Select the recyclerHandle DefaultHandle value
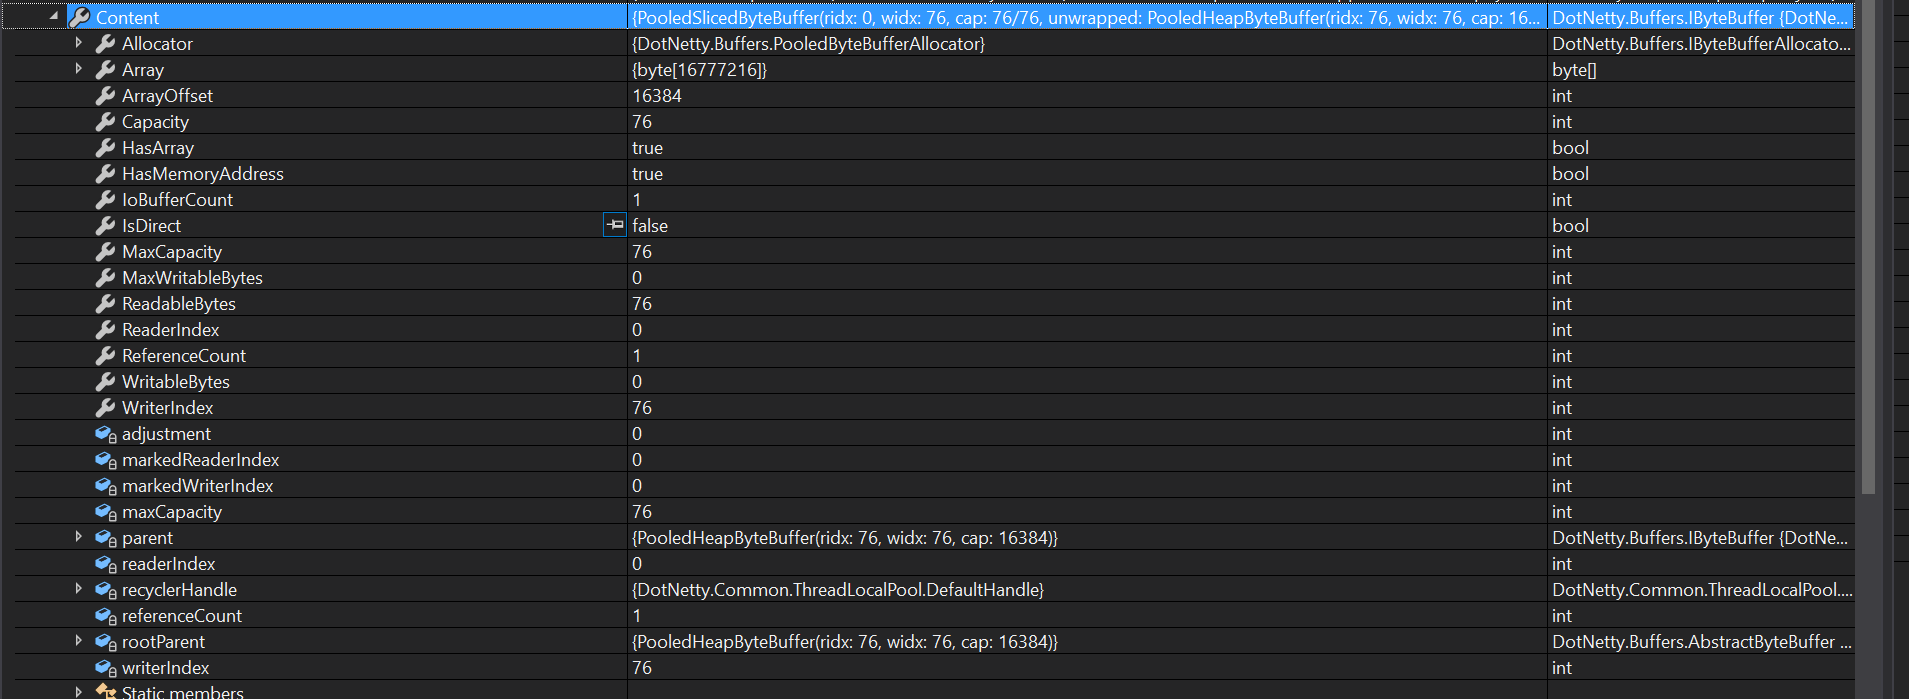 coord(838,589)
